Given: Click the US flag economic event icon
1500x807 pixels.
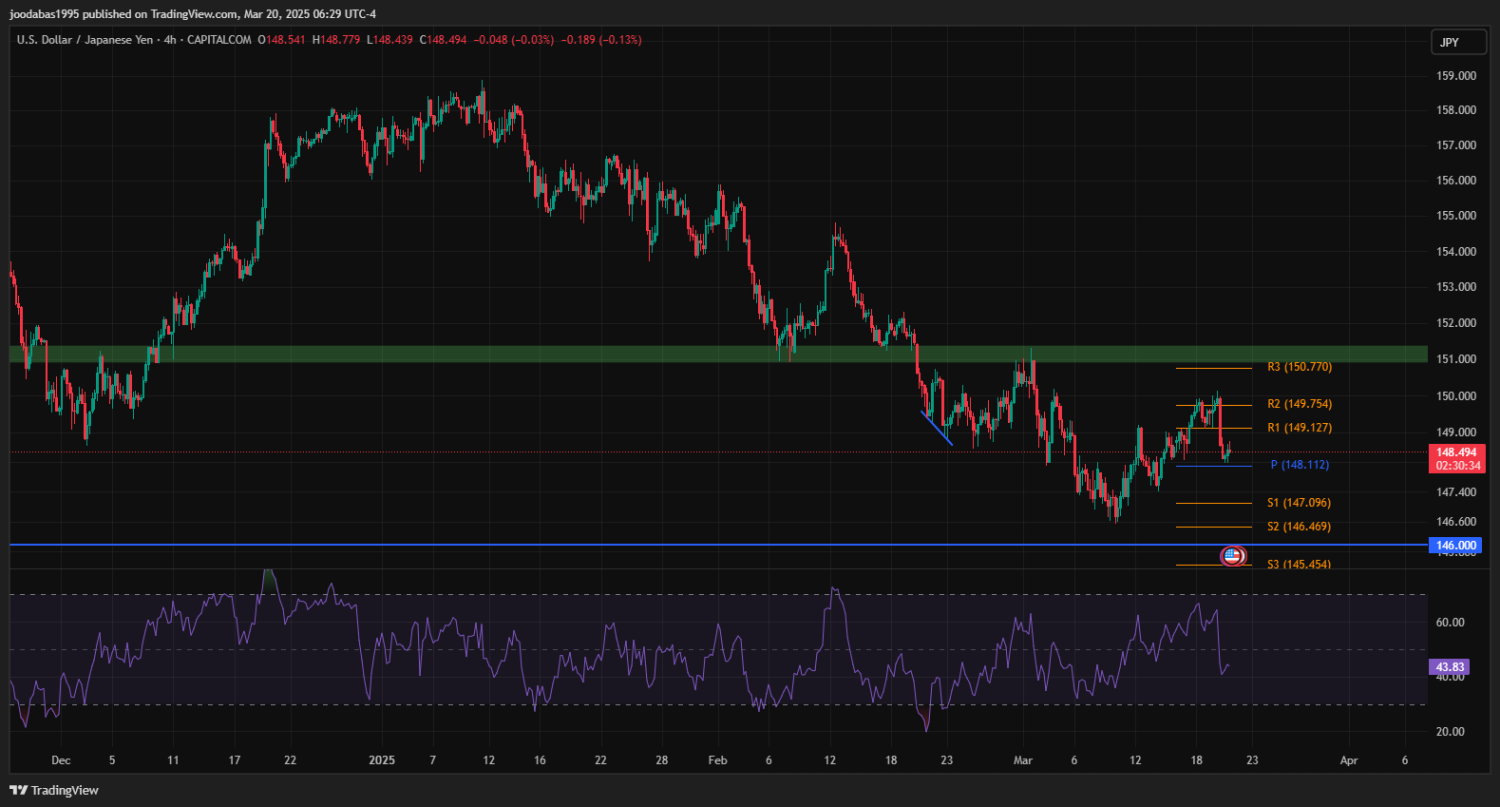Looking at the screenshot, I should (1232, 556).
